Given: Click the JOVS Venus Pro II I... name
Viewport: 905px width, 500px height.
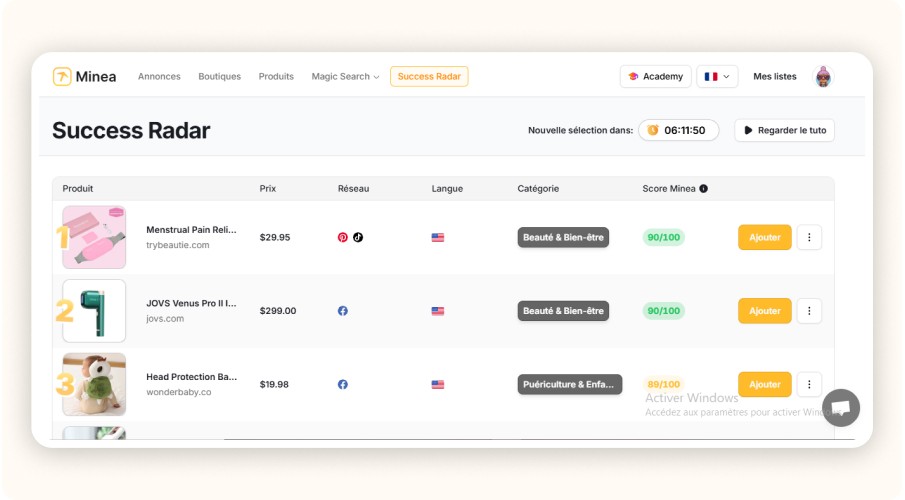Looking at the screenshot, I should [191, 303].
